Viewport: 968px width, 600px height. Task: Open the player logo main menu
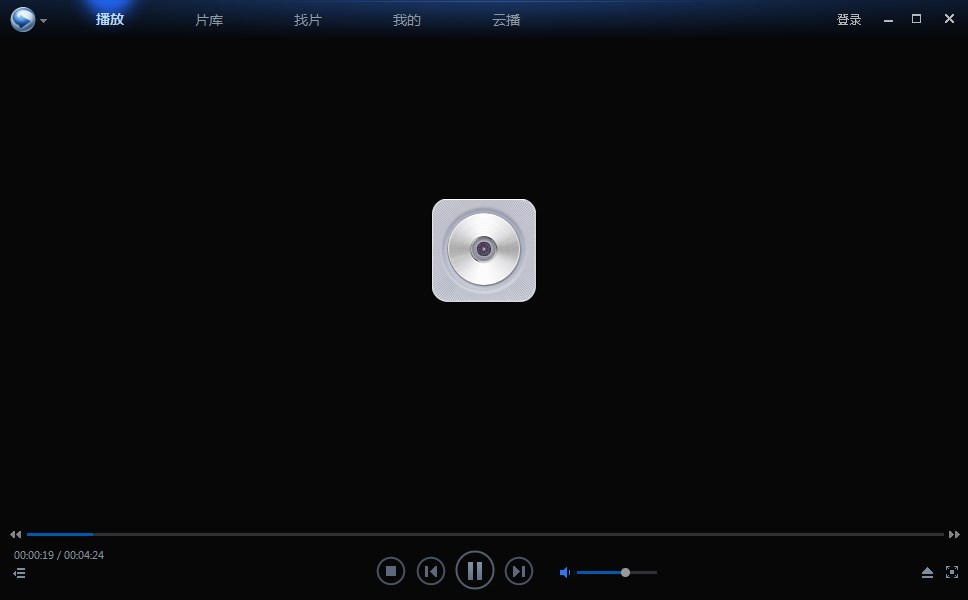[x=23, y=20]
